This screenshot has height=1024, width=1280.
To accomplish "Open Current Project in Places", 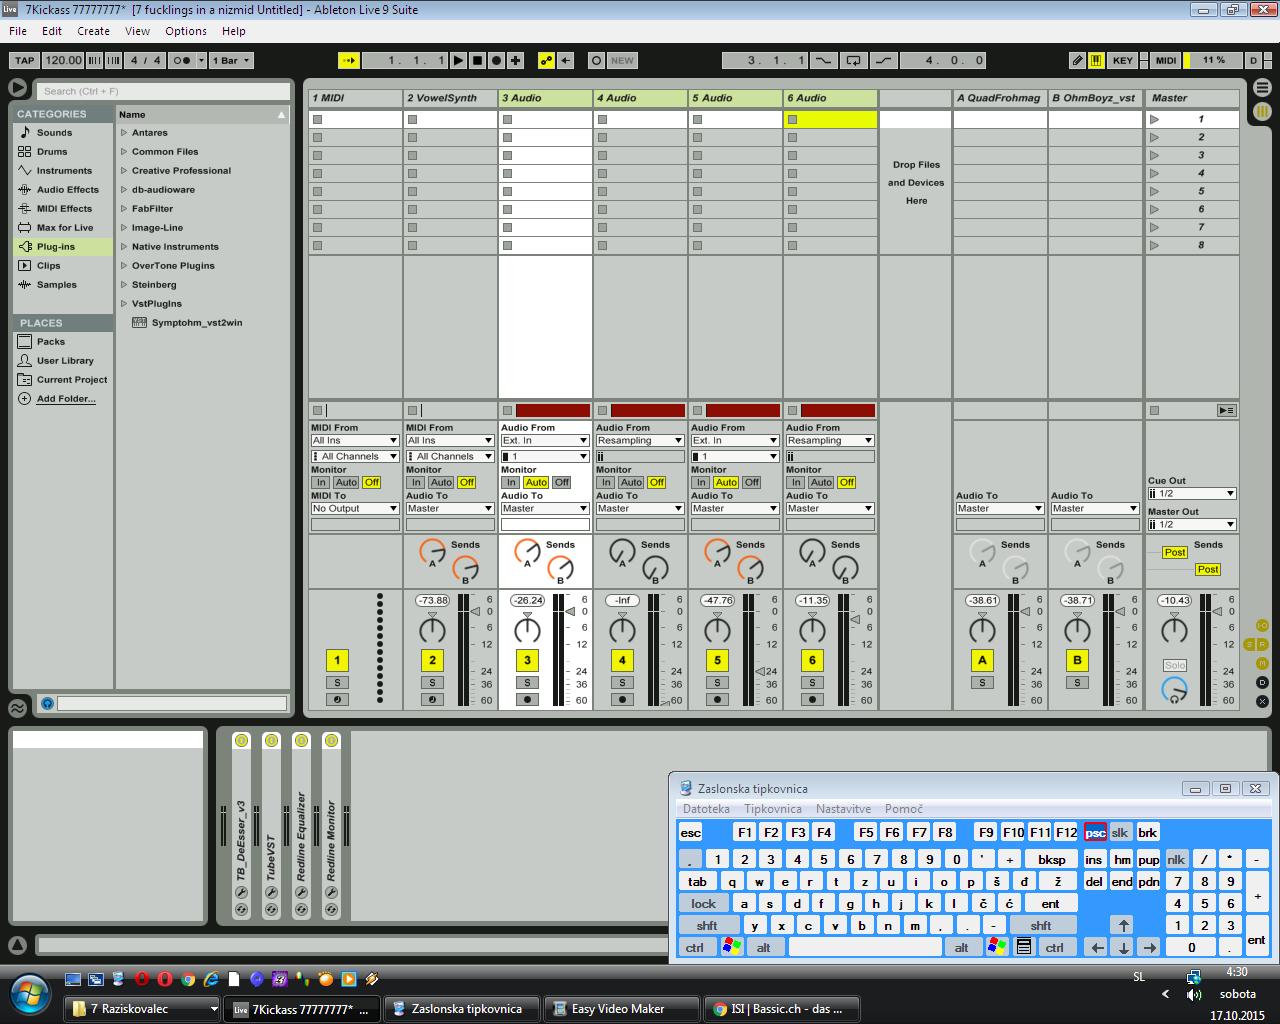I will tap(61, 379).
